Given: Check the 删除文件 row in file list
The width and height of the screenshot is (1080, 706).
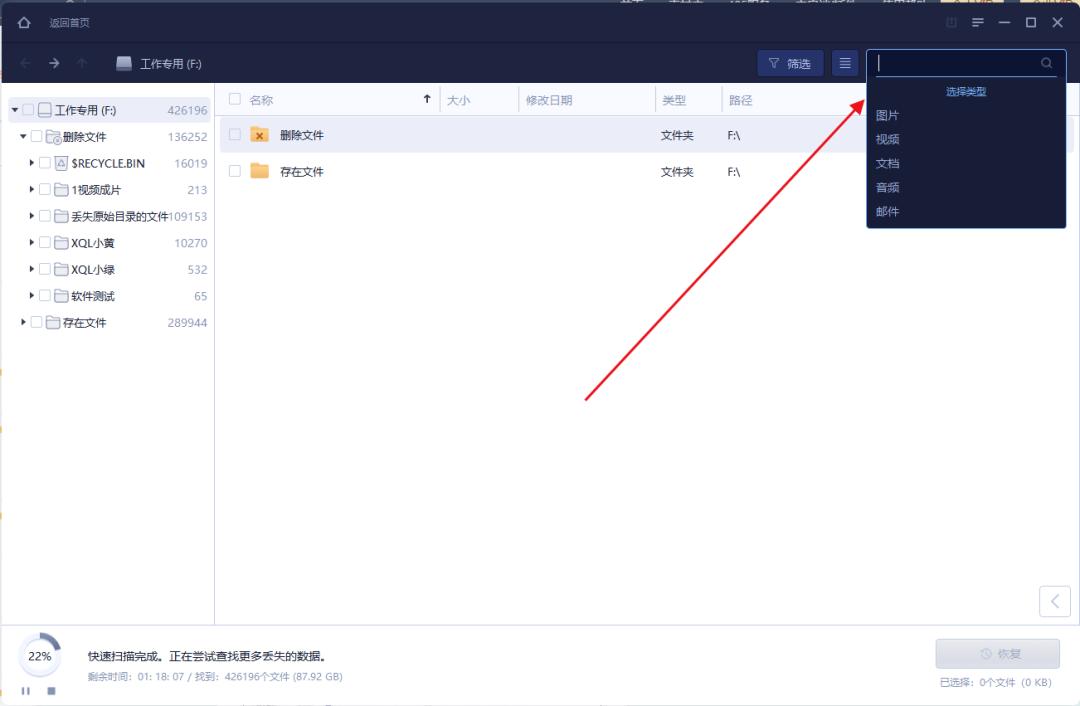Looking at the screenshot, I should point(235,134).
